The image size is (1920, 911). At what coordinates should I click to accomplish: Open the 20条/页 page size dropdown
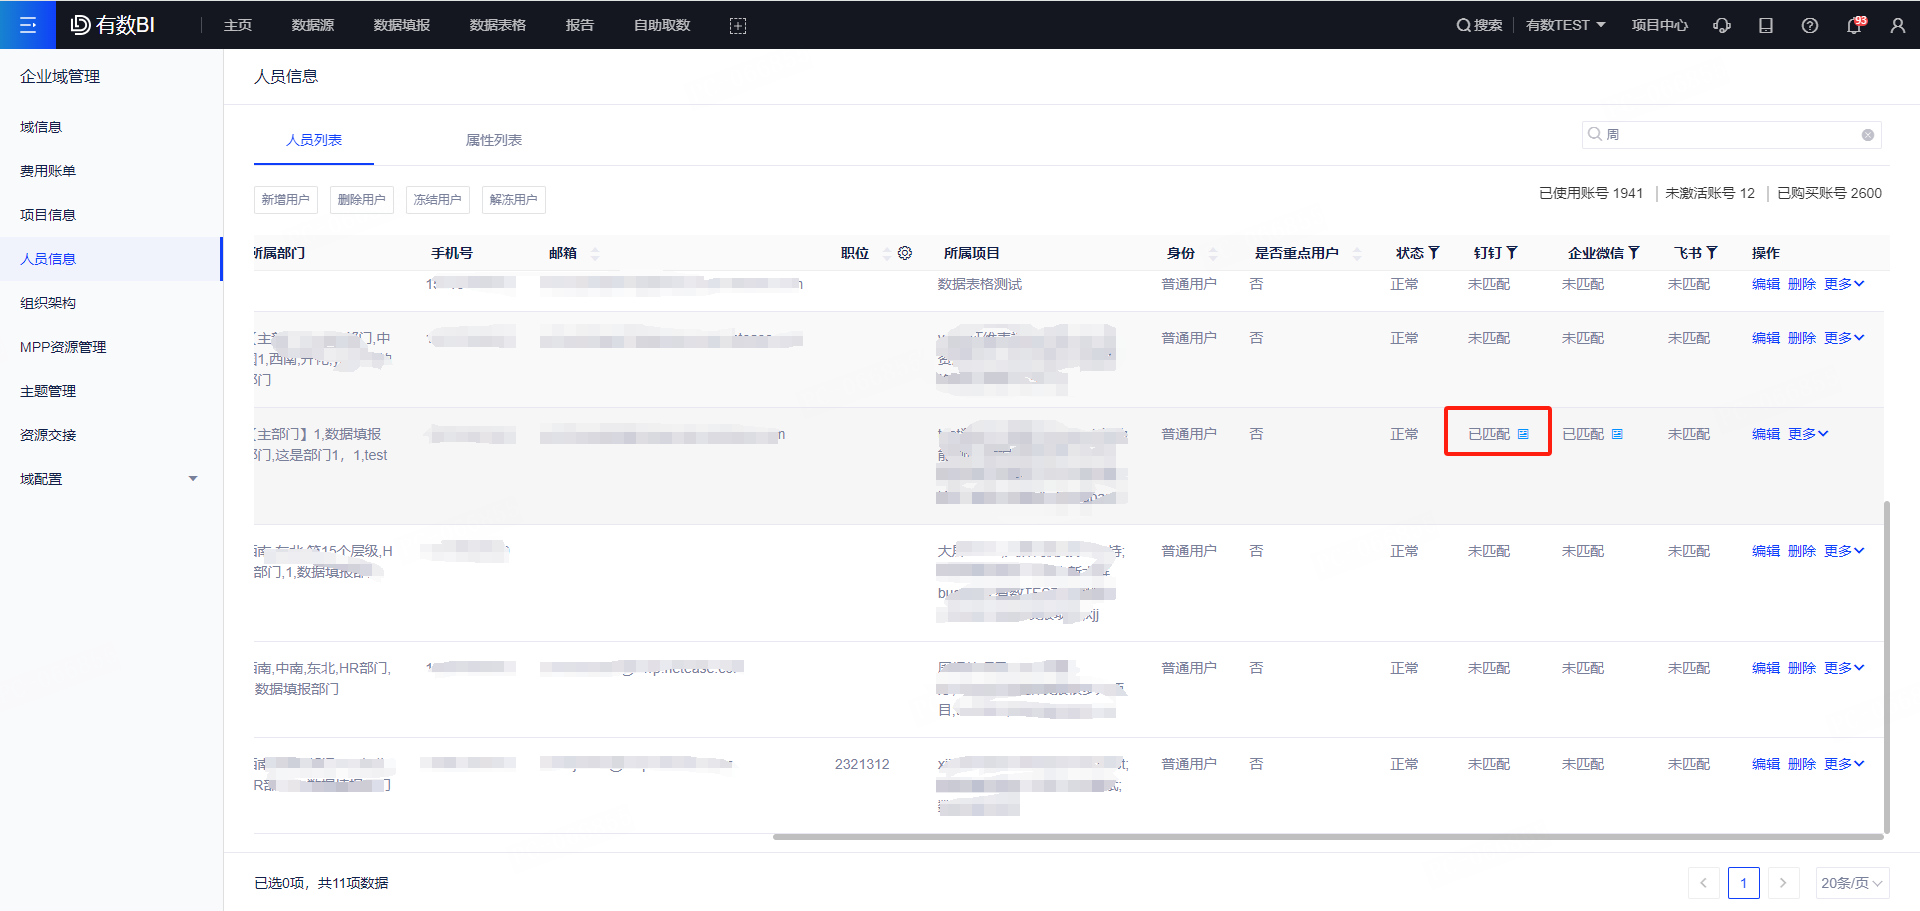coord(1852,883)
